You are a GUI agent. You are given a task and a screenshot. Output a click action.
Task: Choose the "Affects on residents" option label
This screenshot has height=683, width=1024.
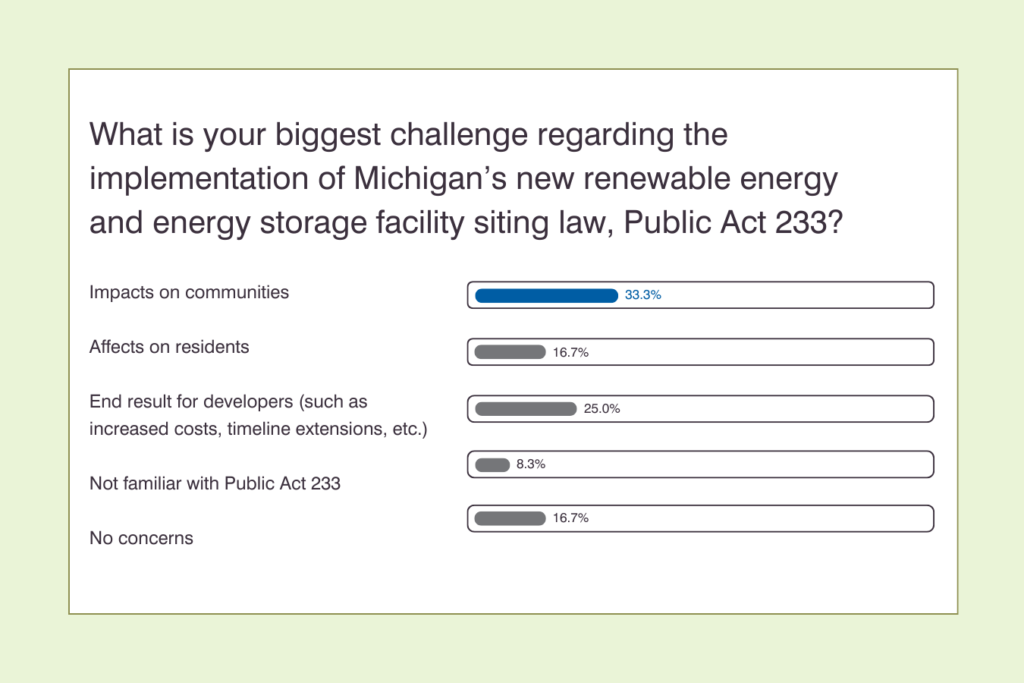pyautogui.click(x=169, y=347)
